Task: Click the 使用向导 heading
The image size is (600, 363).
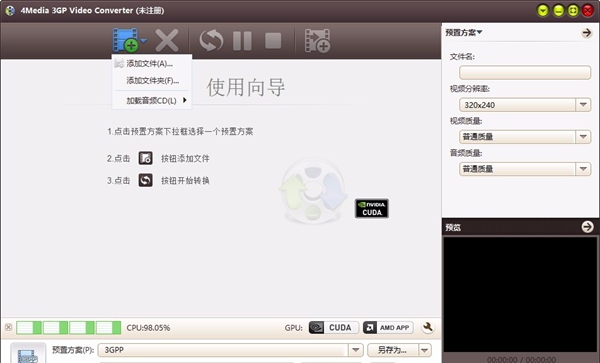Action: [246, 87]
